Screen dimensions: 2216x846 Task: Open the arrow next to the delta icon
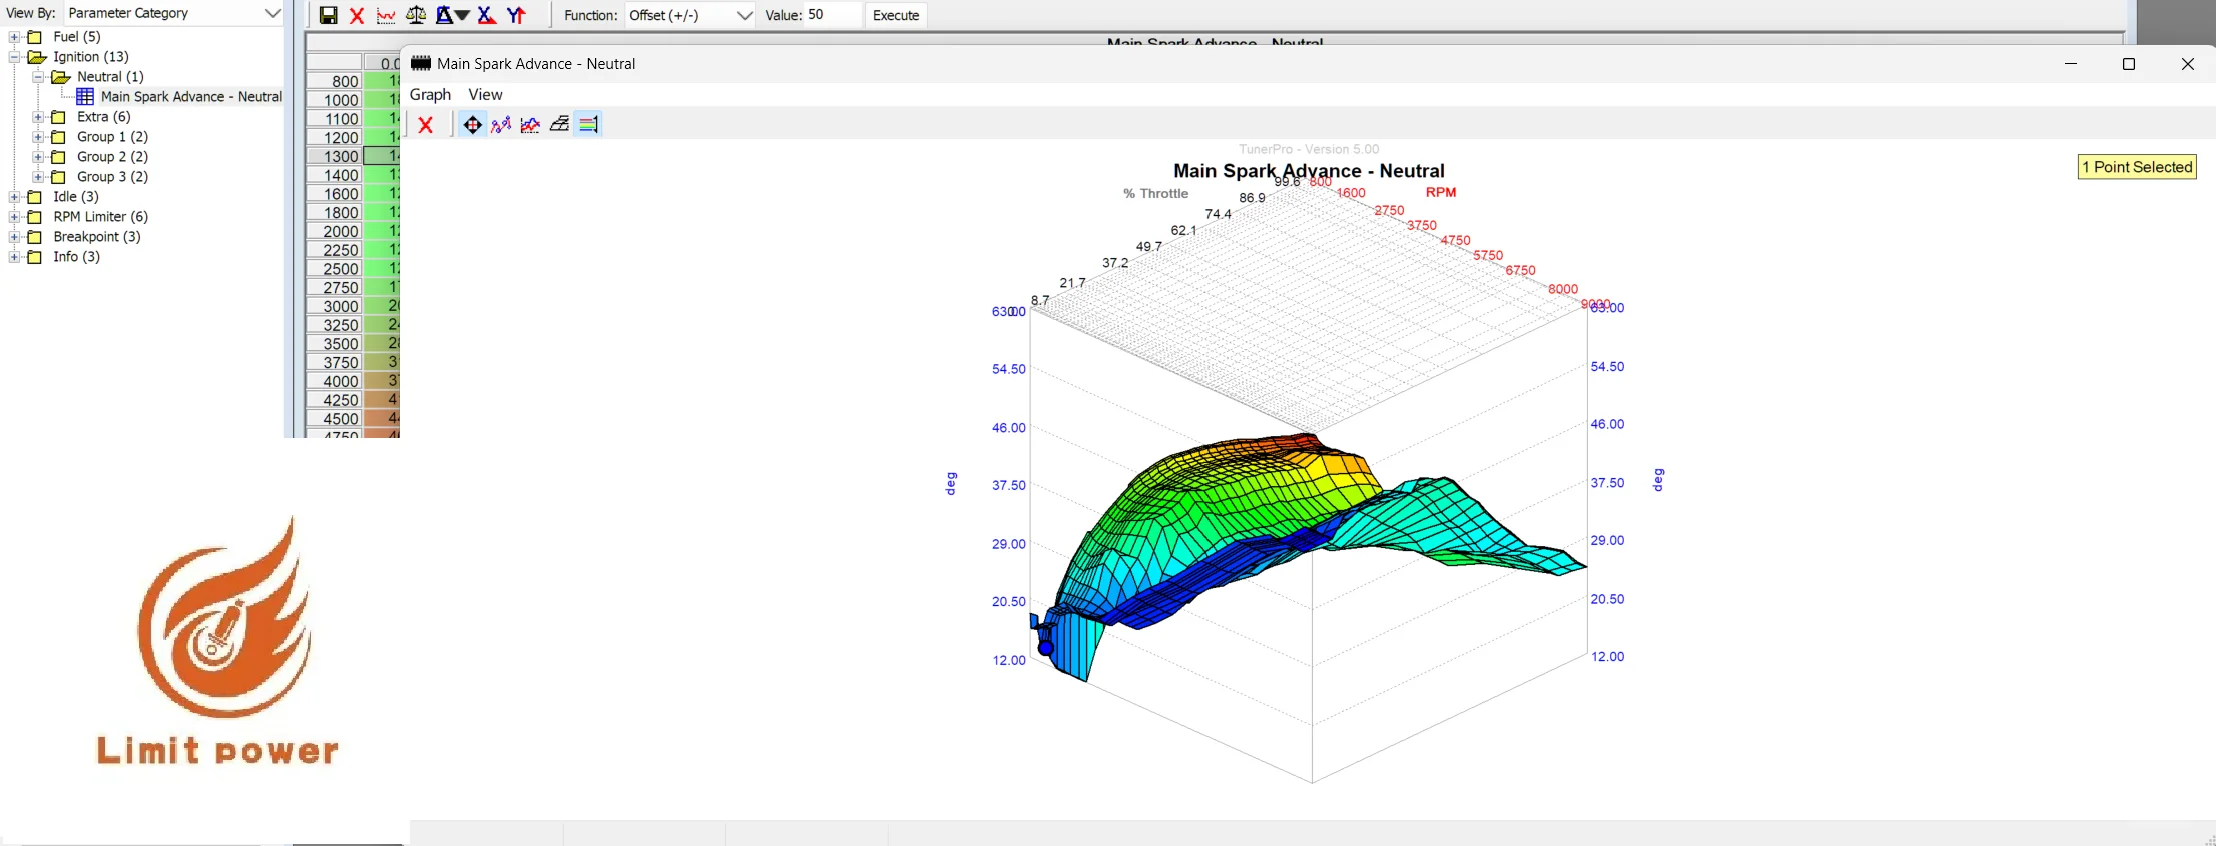462,15
